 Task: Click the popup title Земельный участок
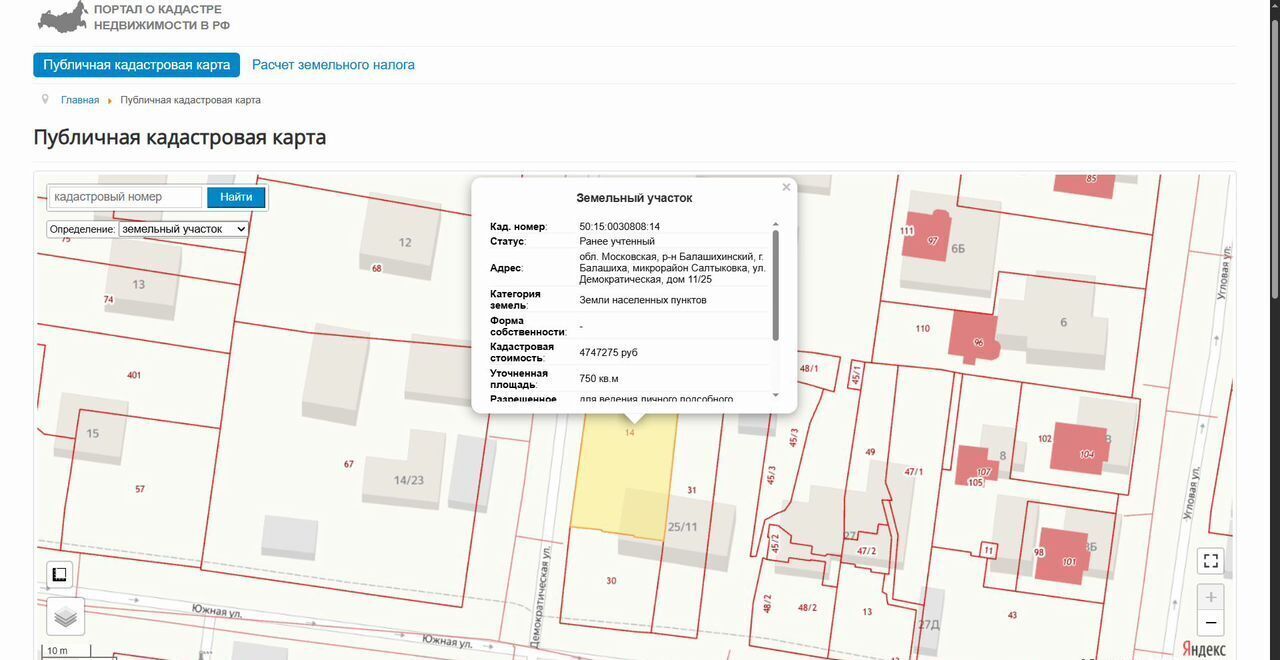click(634, 198)
